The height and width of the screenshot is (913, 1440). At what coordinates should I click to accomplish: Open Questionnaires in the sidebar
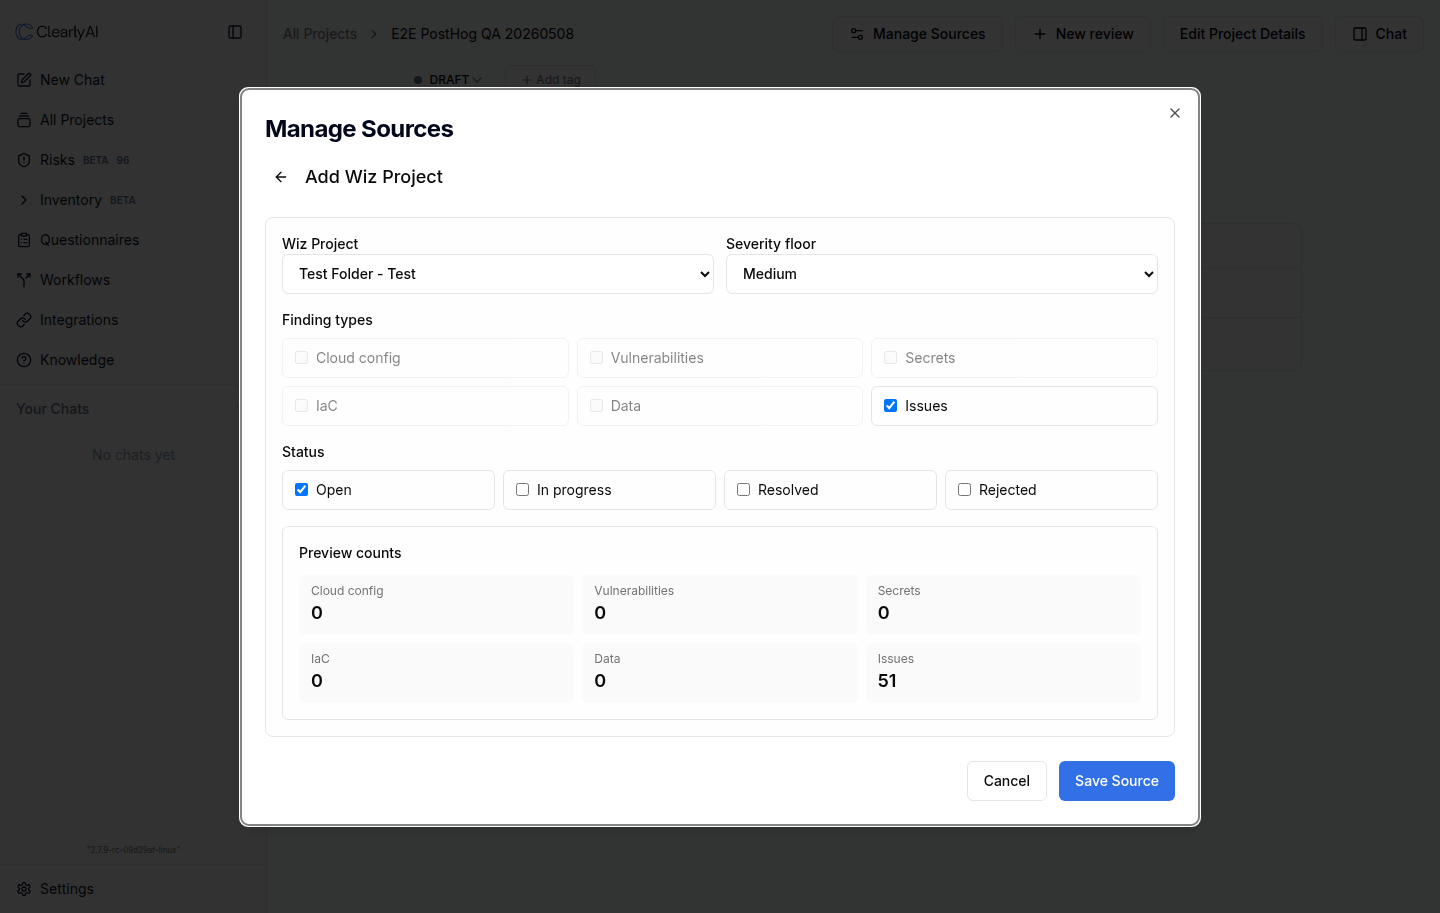[90, 240]
